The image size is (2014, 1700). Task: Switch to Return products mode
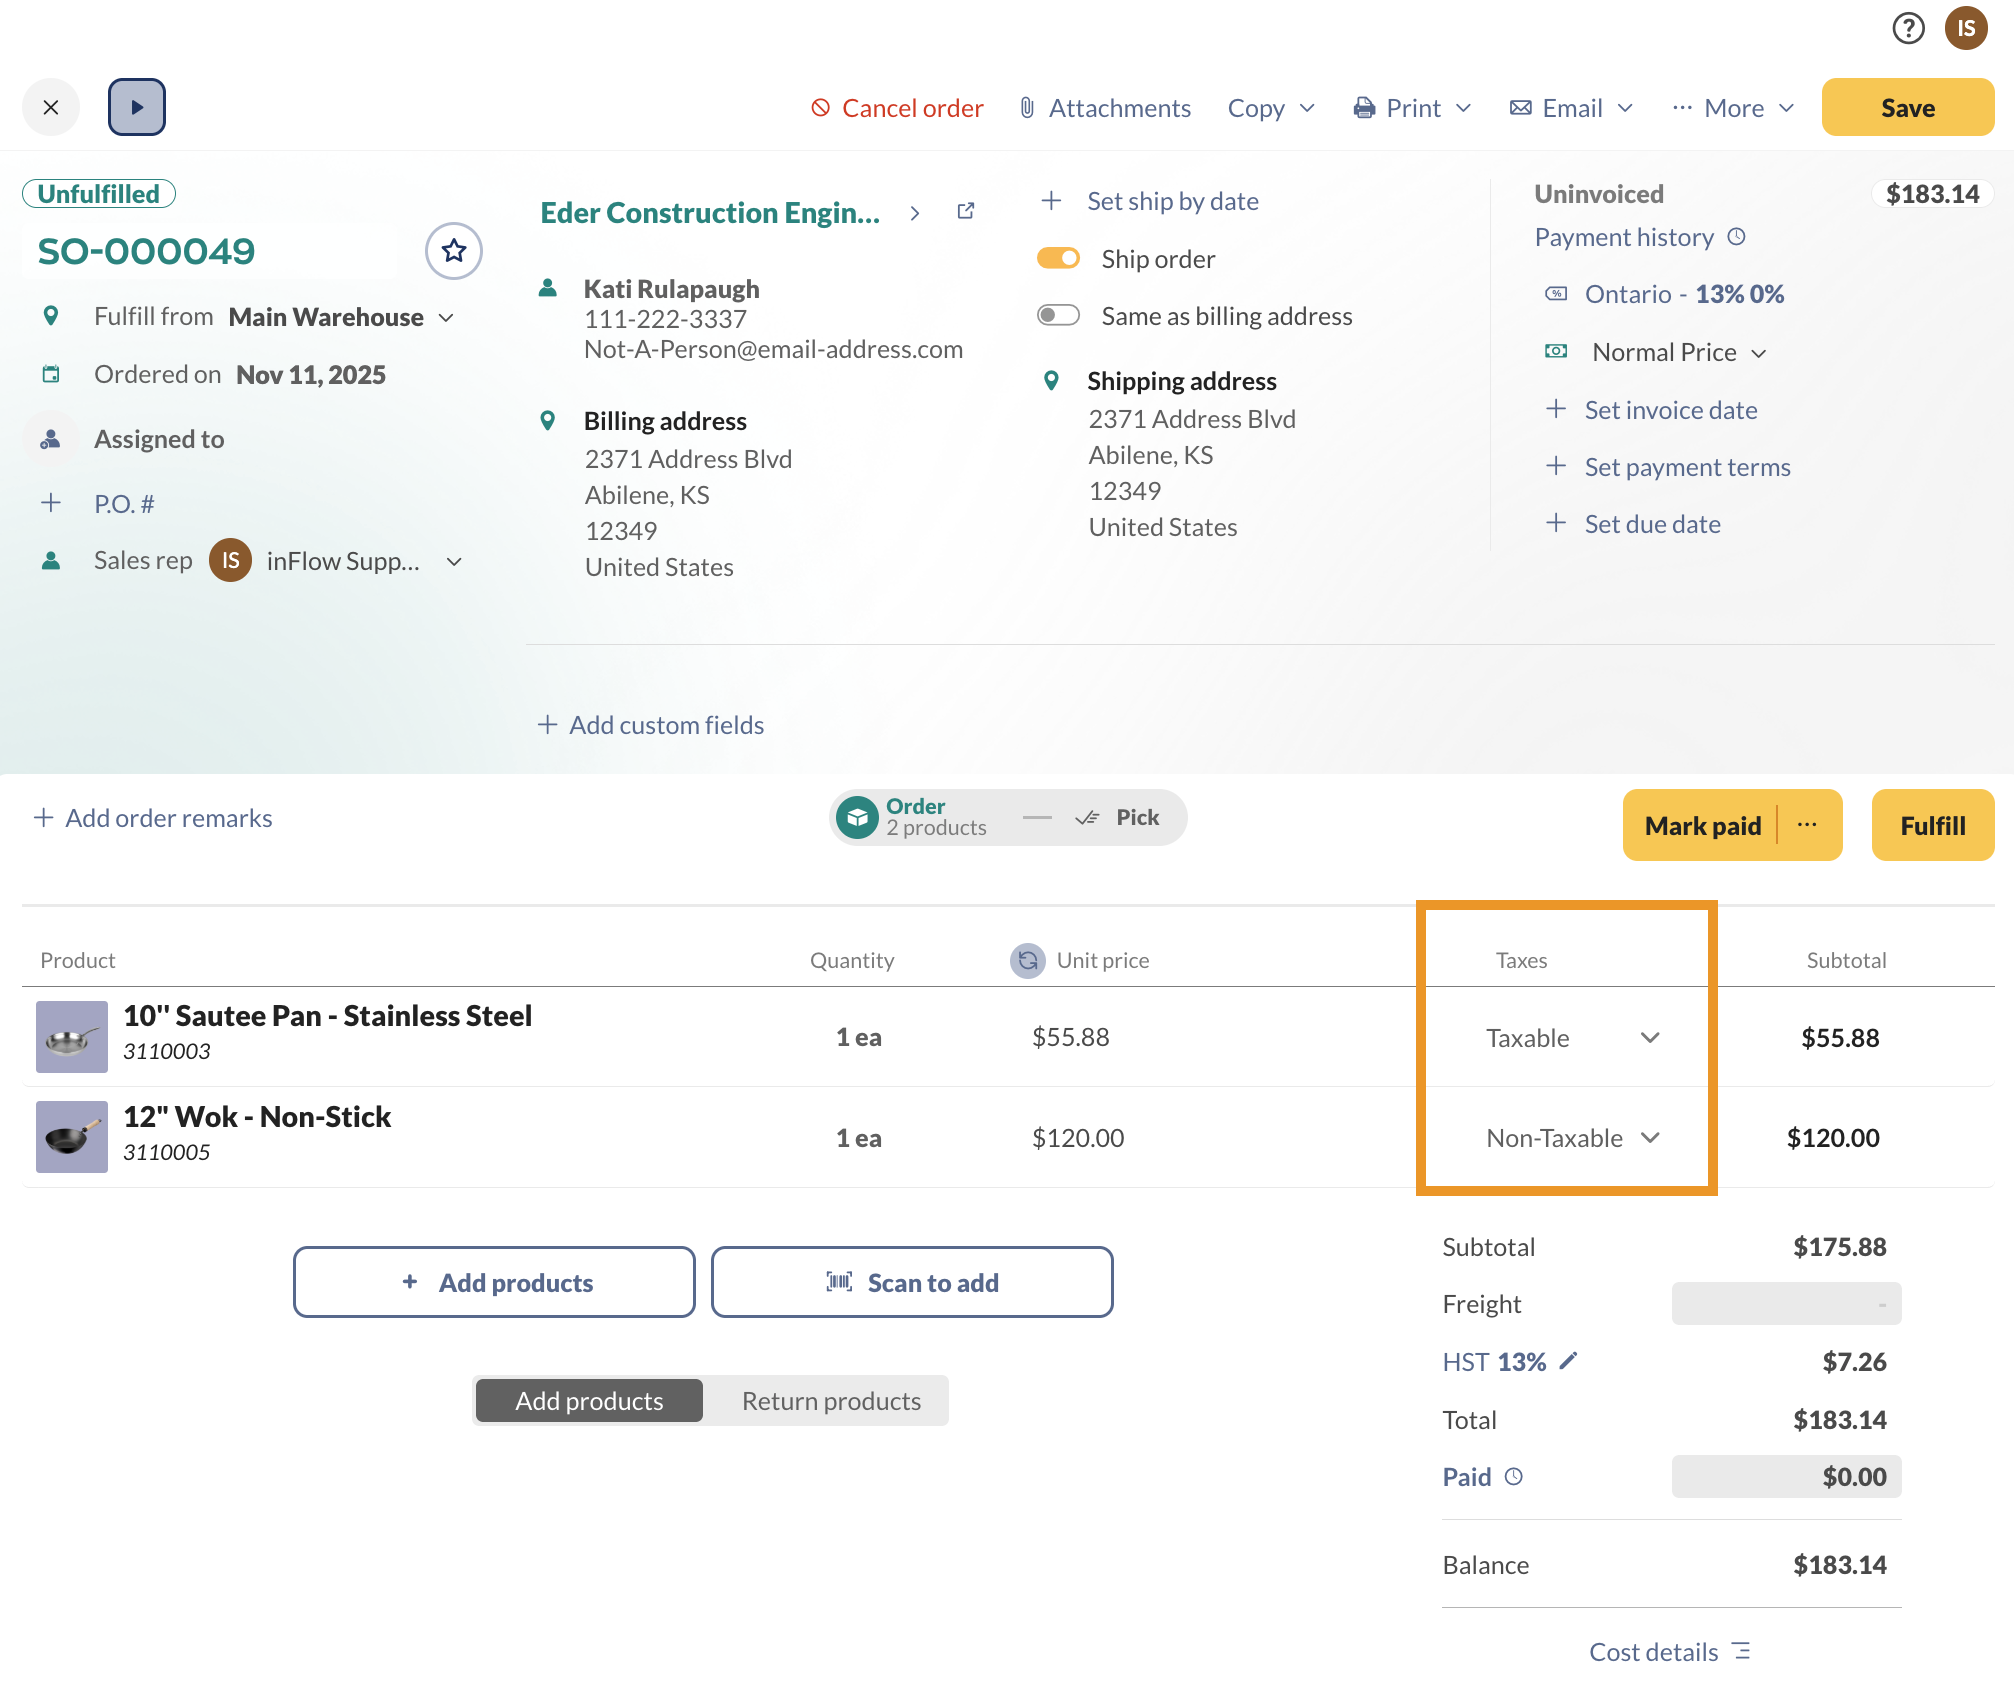click(x=830, y=1401)
